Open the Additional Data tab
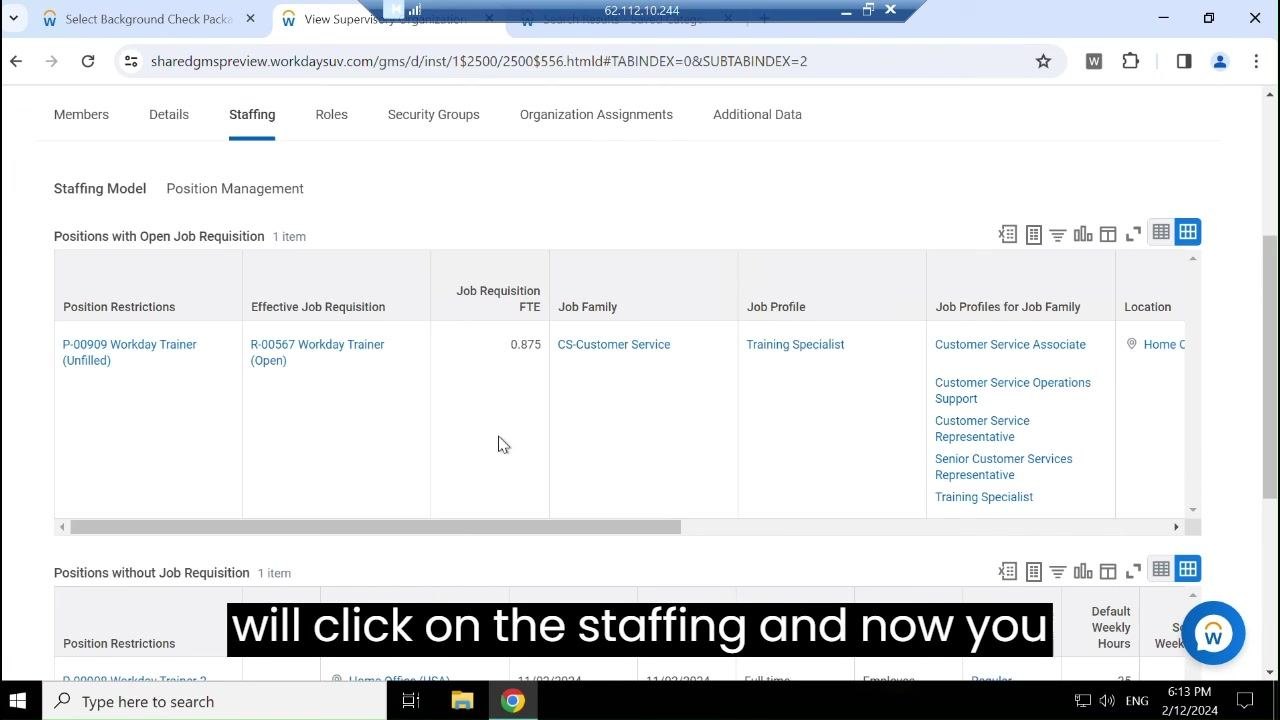 [x=757, y=114]
